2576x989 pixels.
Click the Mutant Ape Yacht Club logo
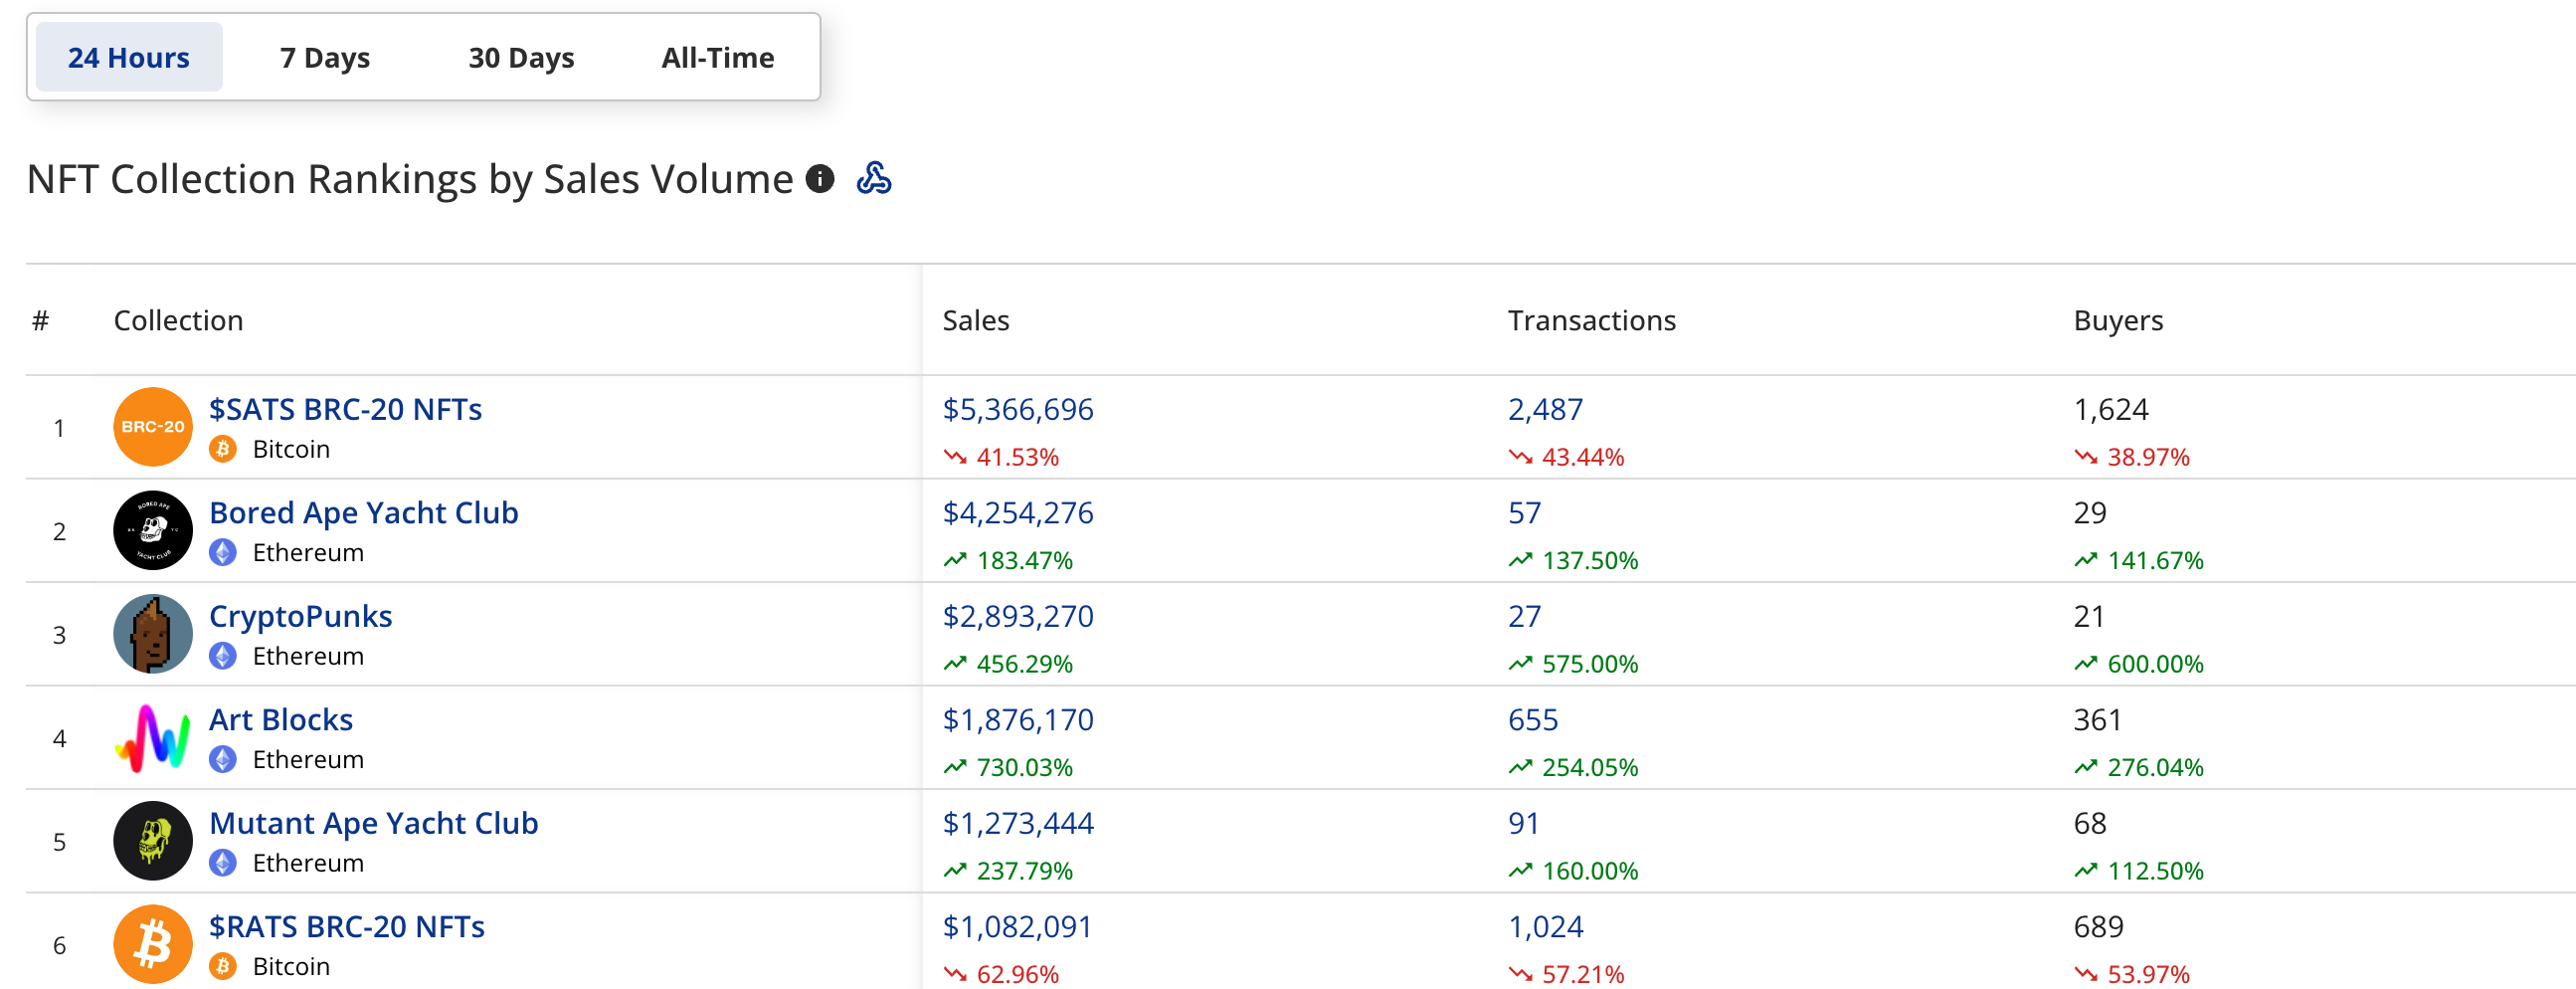click(152, 841)
